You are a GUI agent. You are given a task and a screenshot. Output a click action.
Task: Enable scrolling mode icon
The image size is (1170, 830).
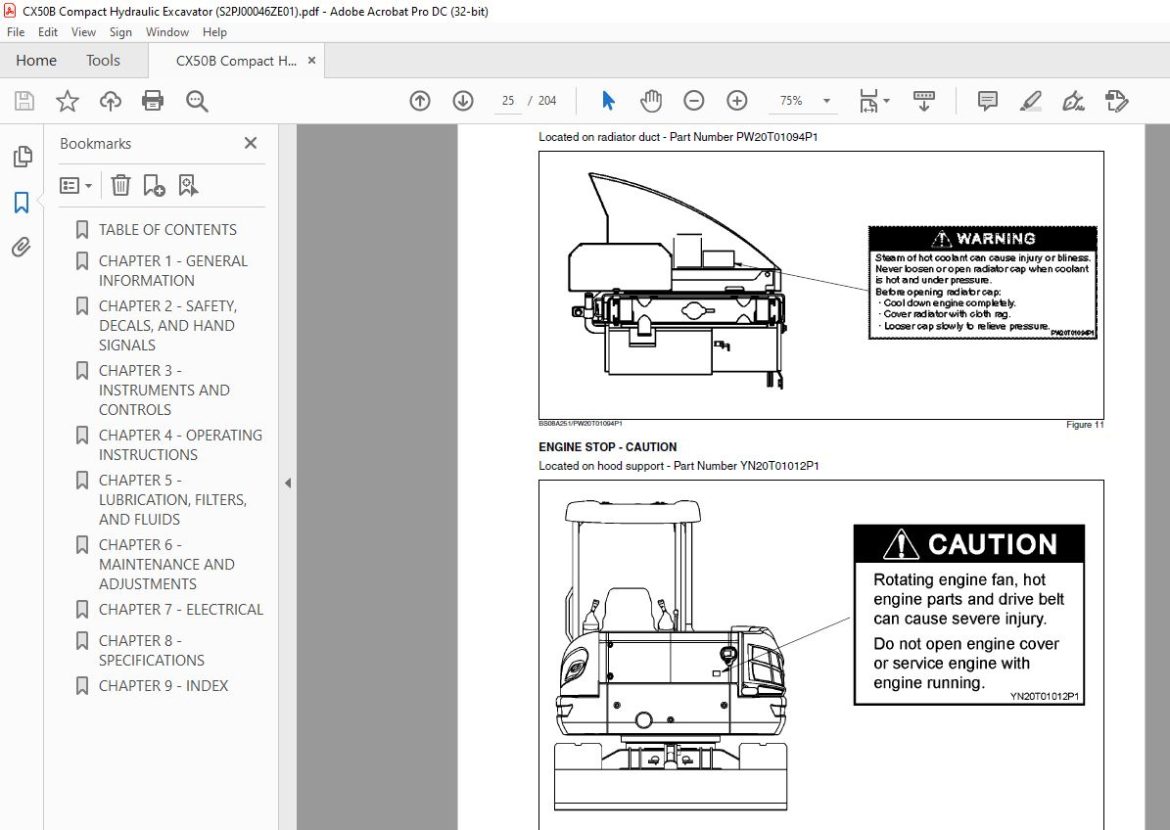[924, 101]
